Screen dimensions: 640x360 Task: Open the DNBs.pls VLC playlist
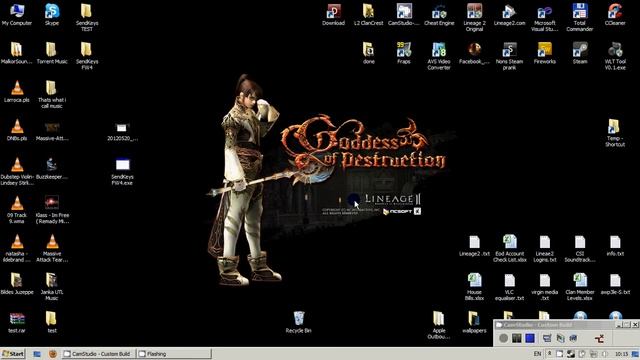tap(17, 130)
